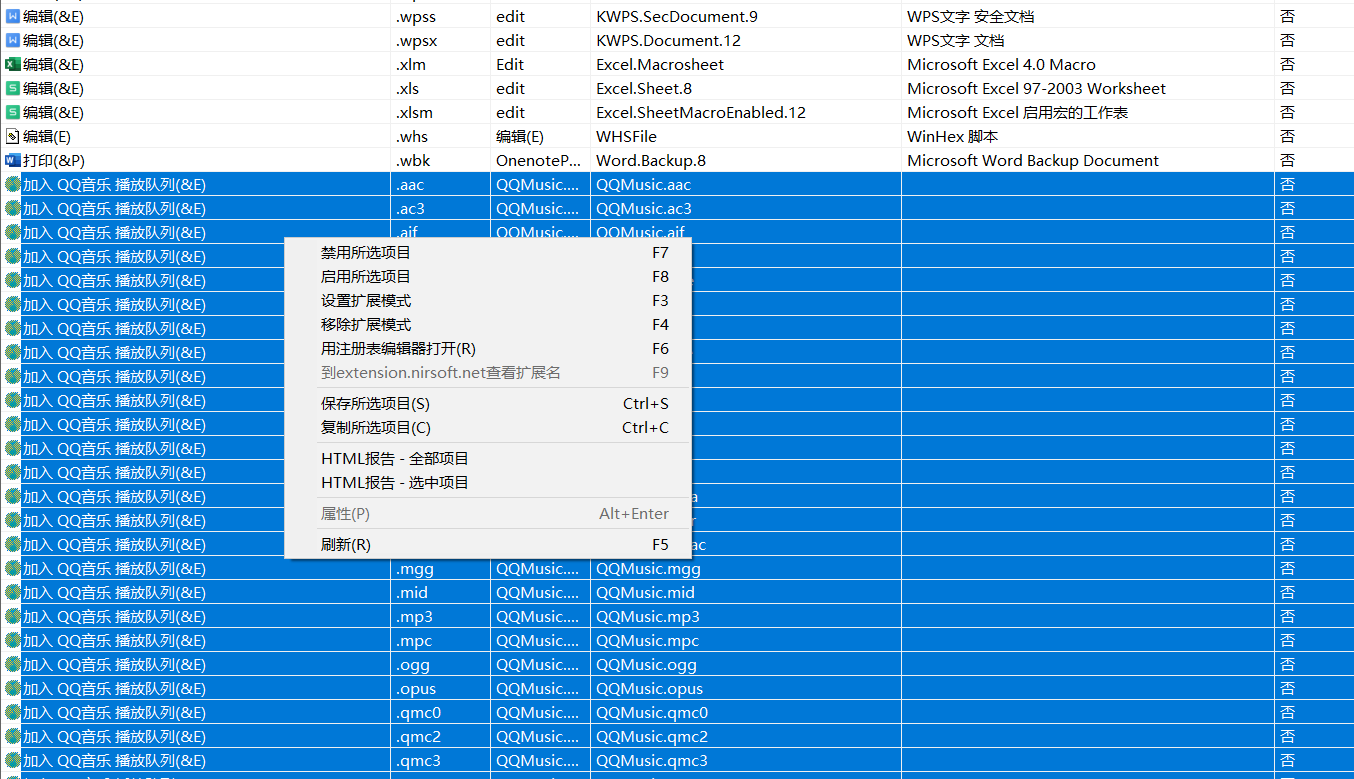Screen dimensions: 1354x779
Task: Click 保存所选项目(S) in the context menu
Action: pos(375,404)
